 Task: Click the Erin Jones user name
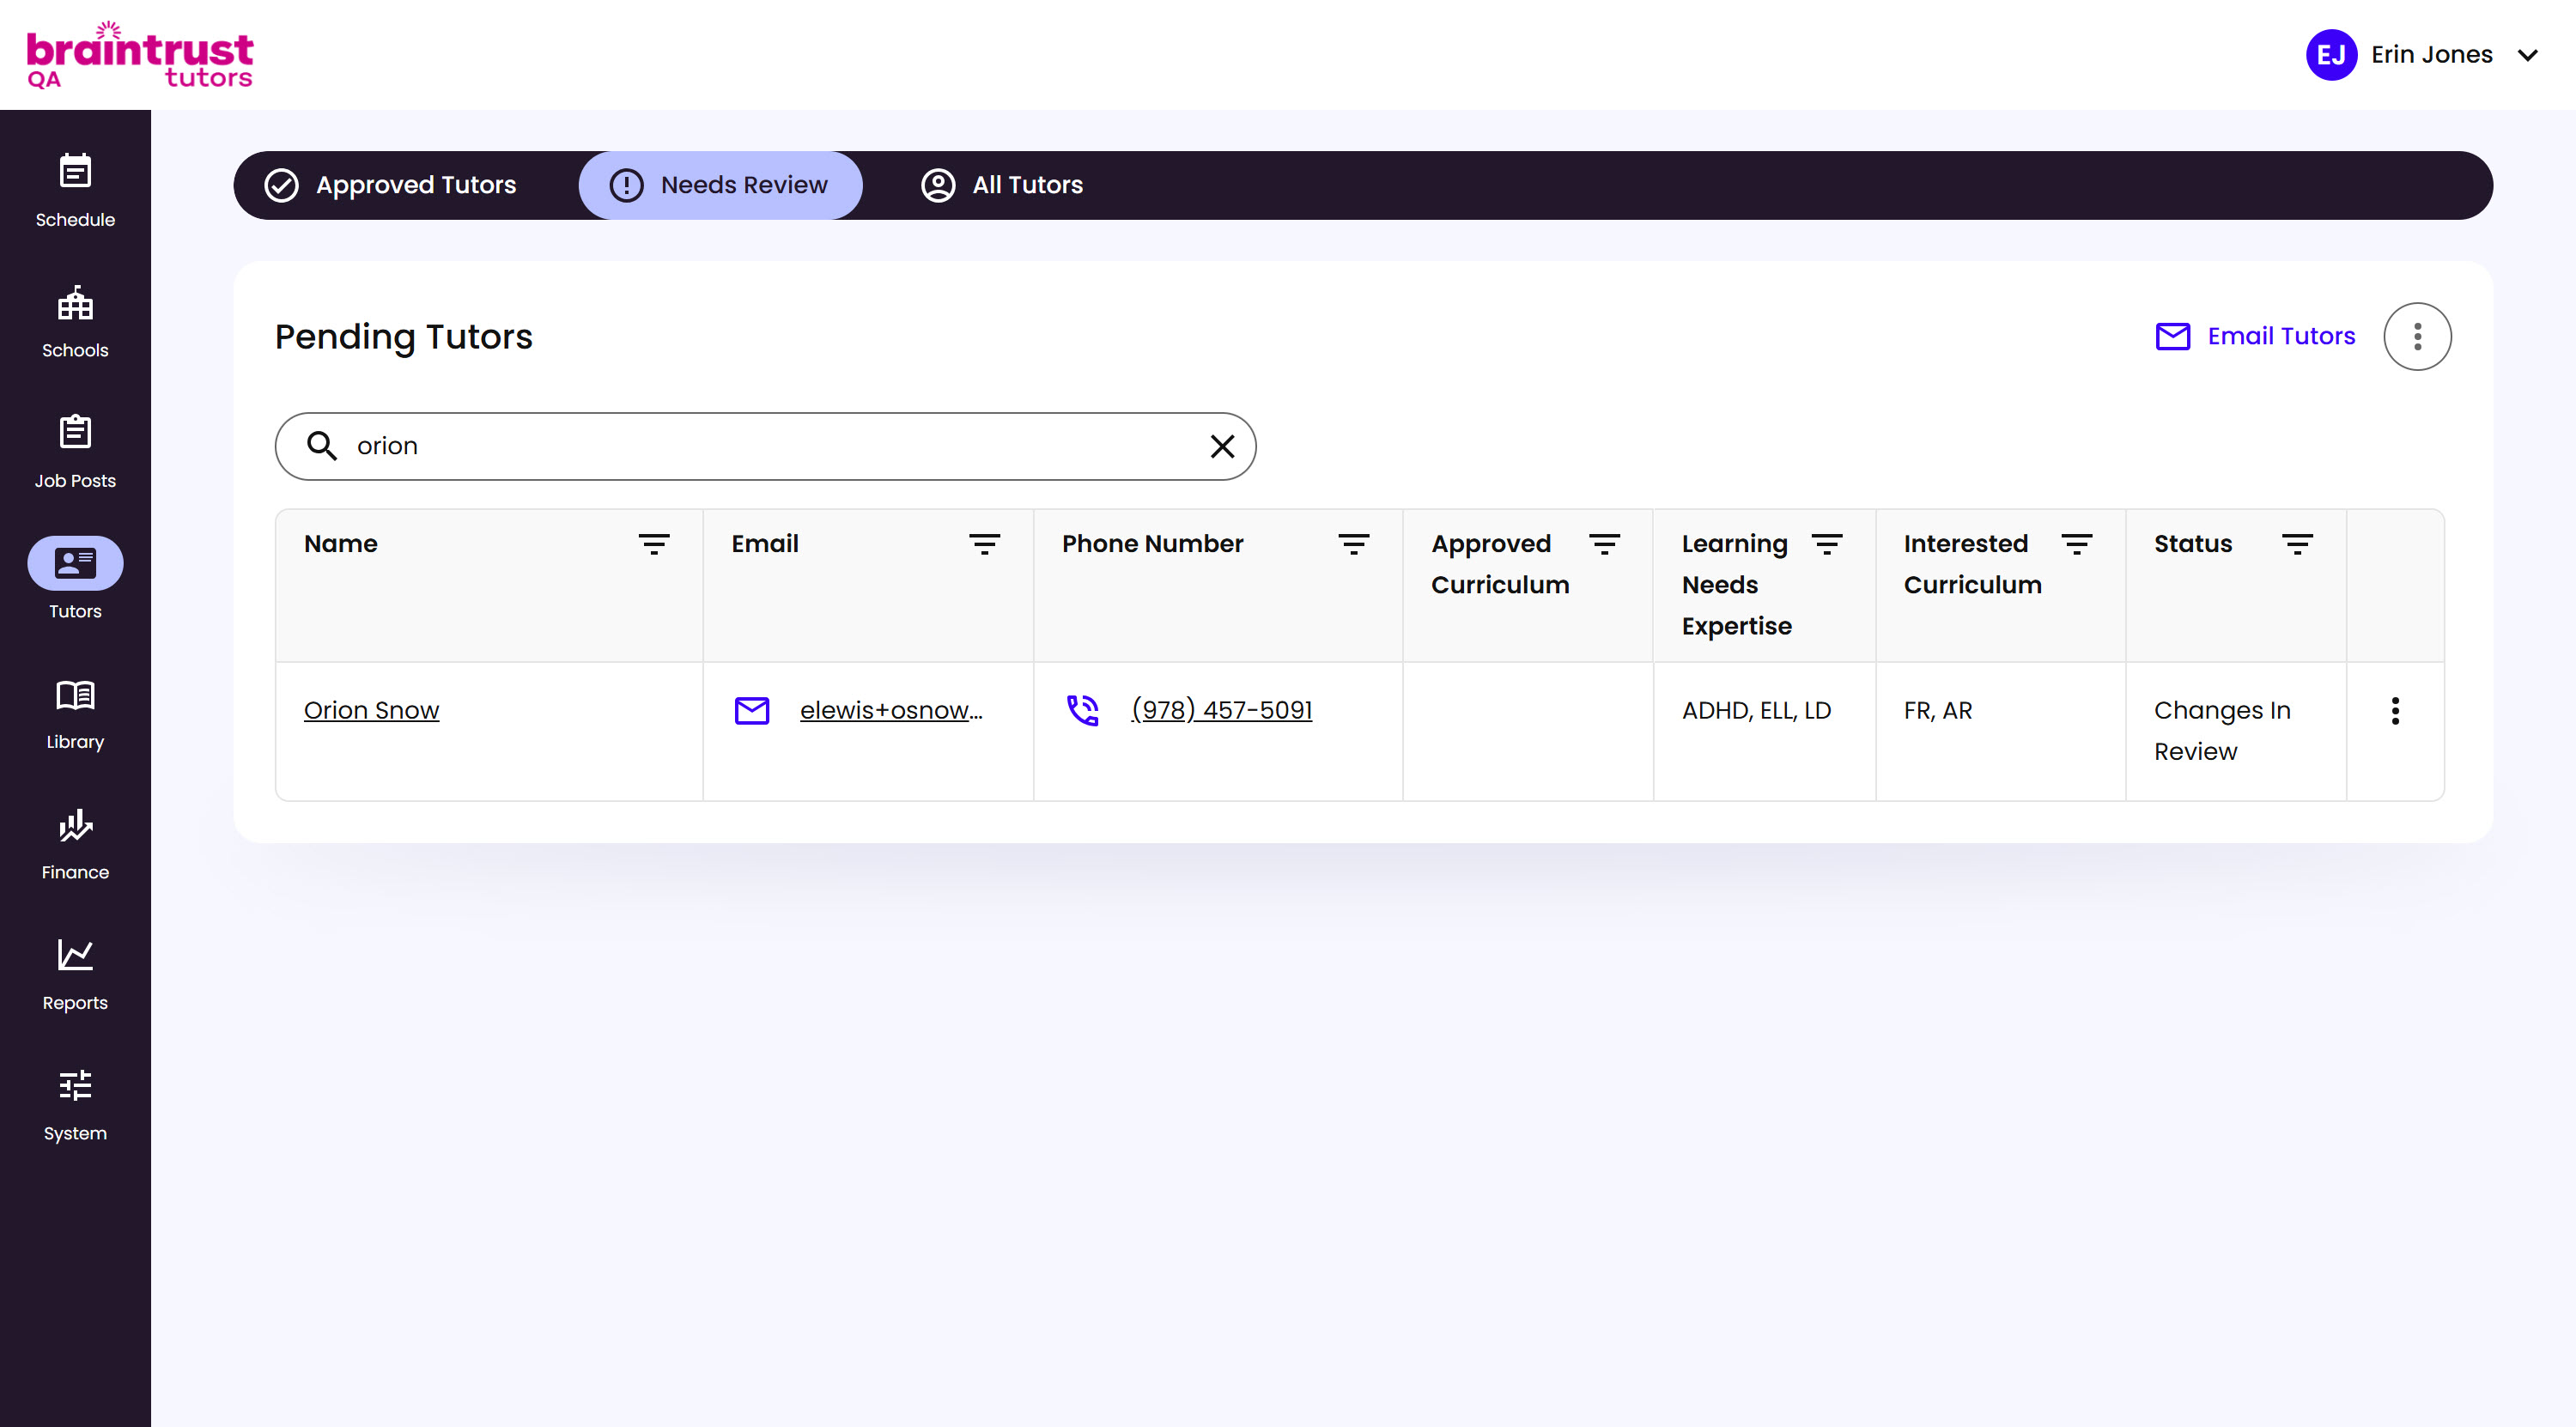(2432, 55)
